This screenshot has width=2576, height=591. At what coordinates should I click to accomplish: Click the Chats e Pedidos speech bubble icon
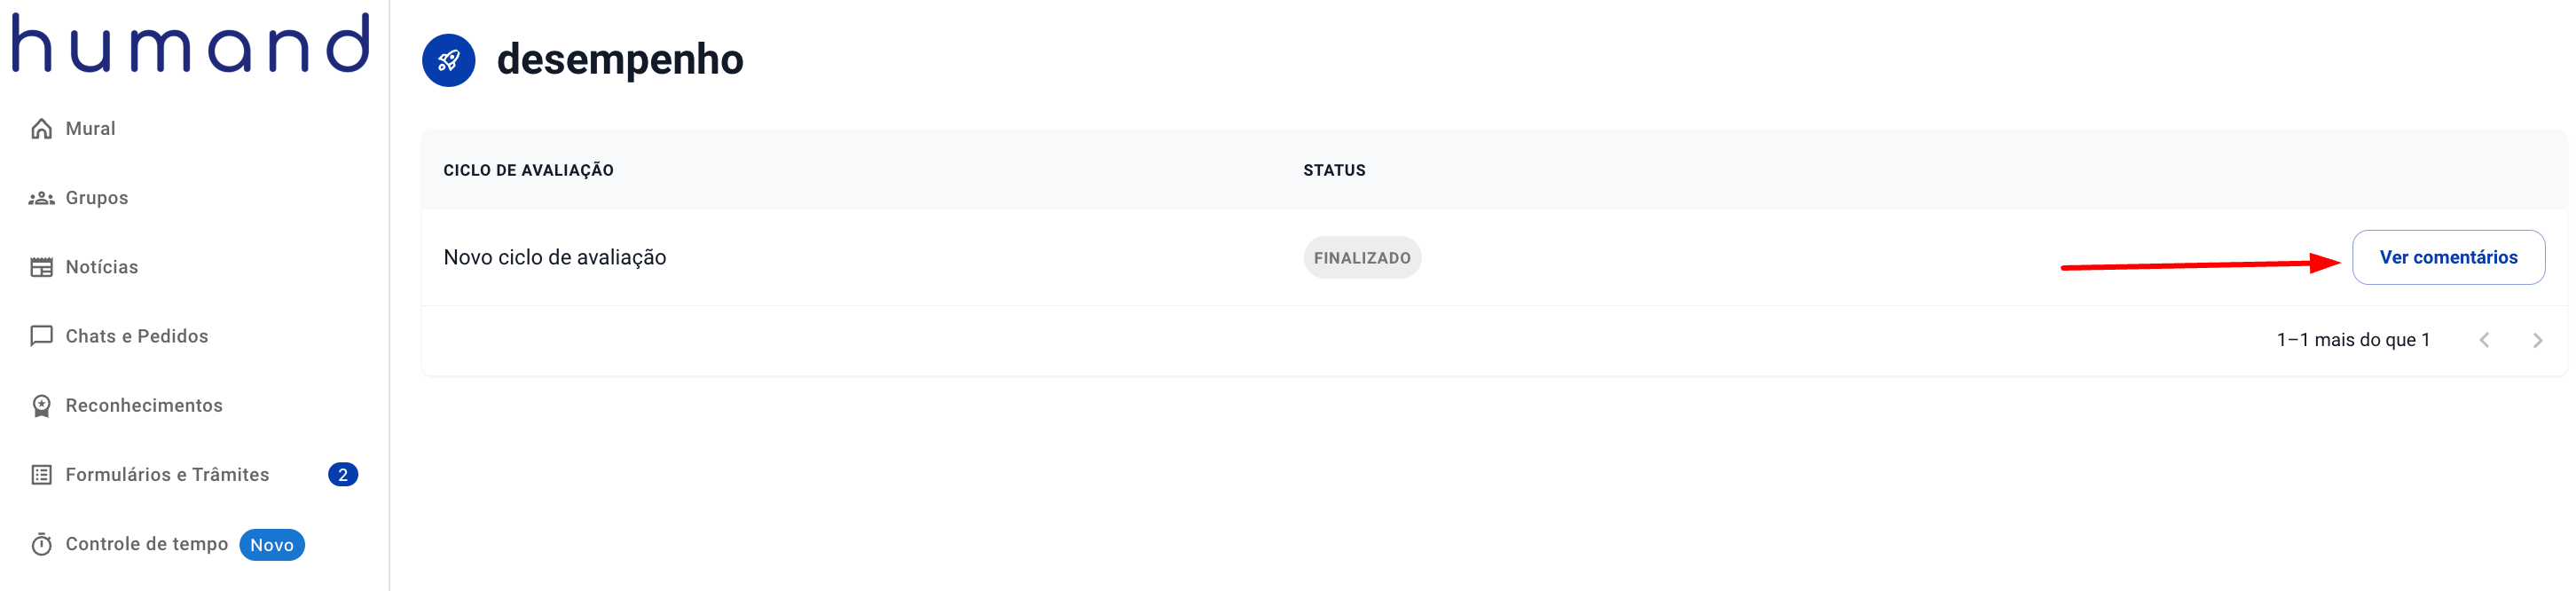pos(41,336)
